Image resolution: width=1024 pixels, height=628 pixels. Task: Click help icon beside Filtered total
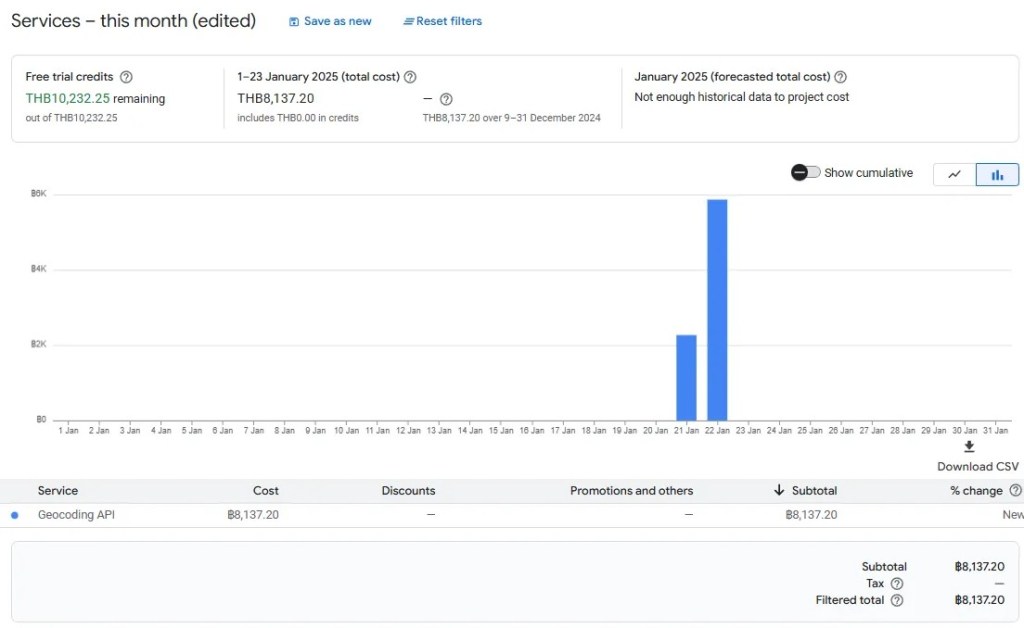point(897,601)
